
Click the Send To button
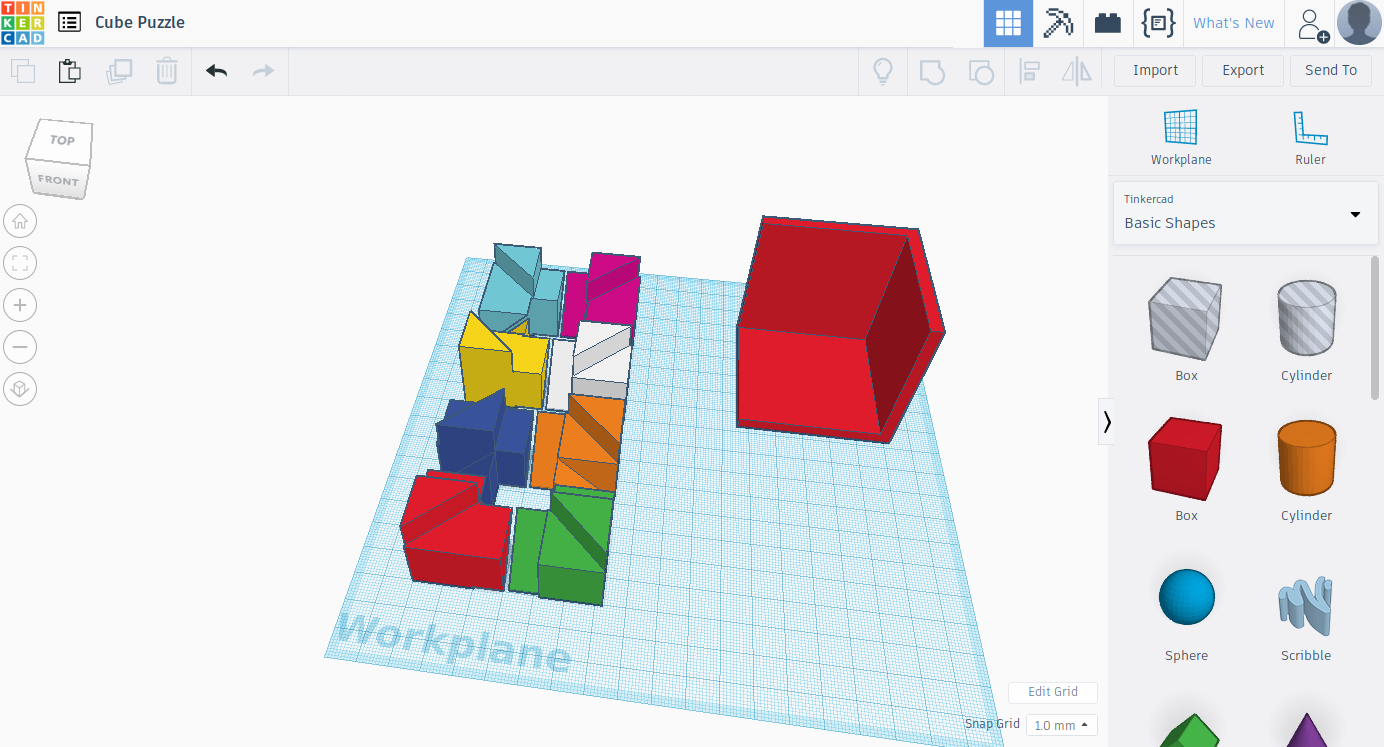click(x=1331, y=70)
